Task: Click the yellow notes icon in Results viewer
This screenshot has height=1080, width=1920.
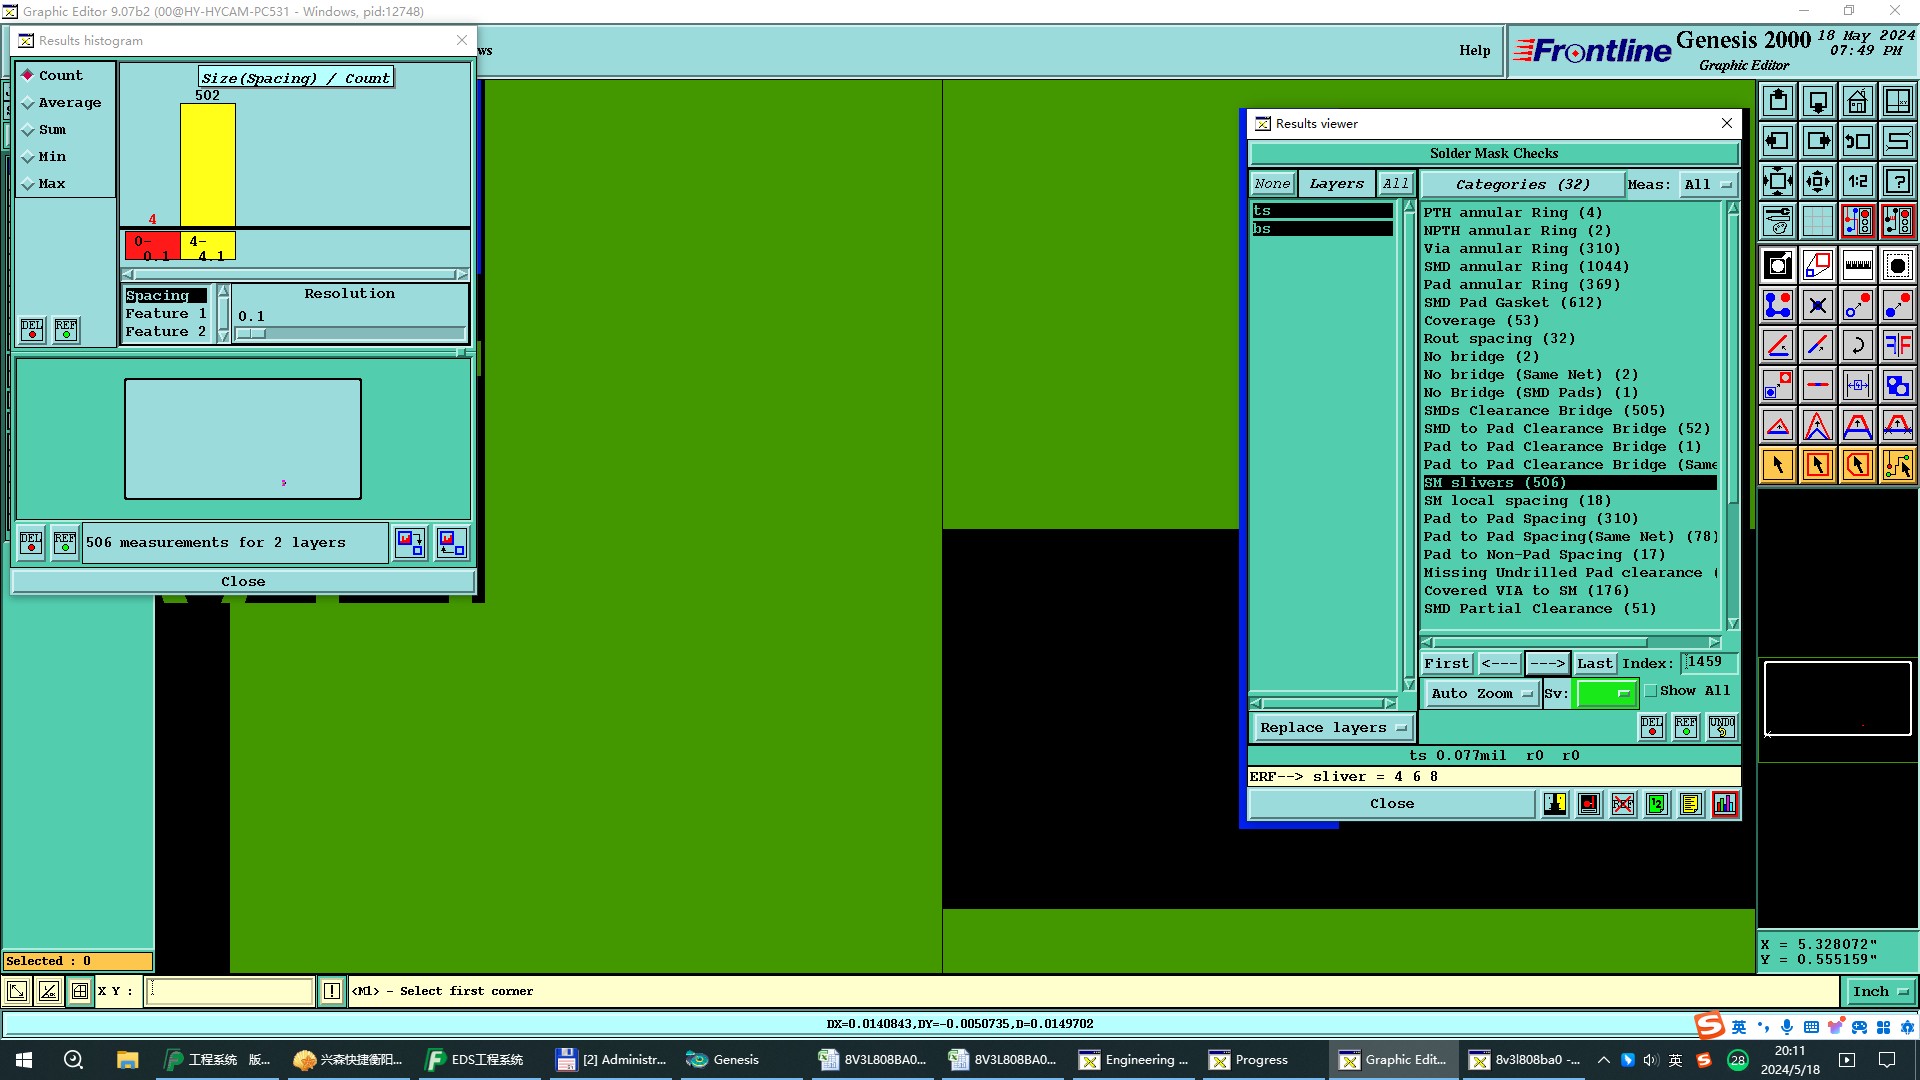Action: pos(1691,804)
